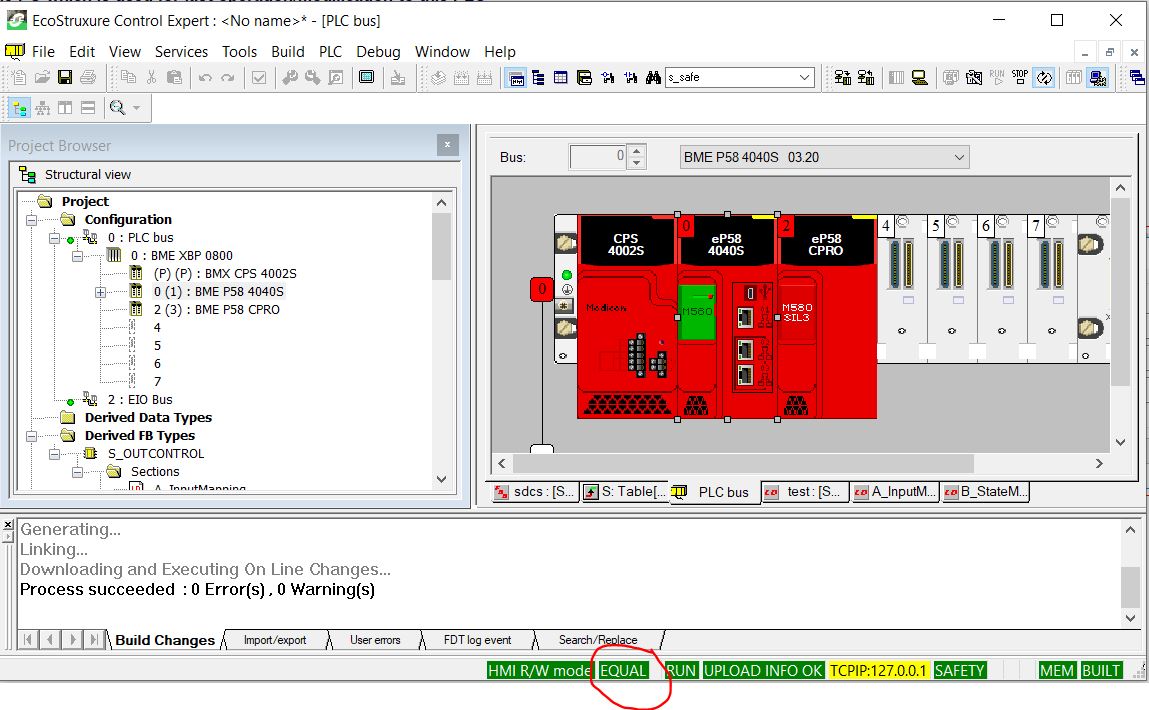Open the BME P58 4040S CPU dropdown
This screenshot has height=710, width=1149.
824,157
